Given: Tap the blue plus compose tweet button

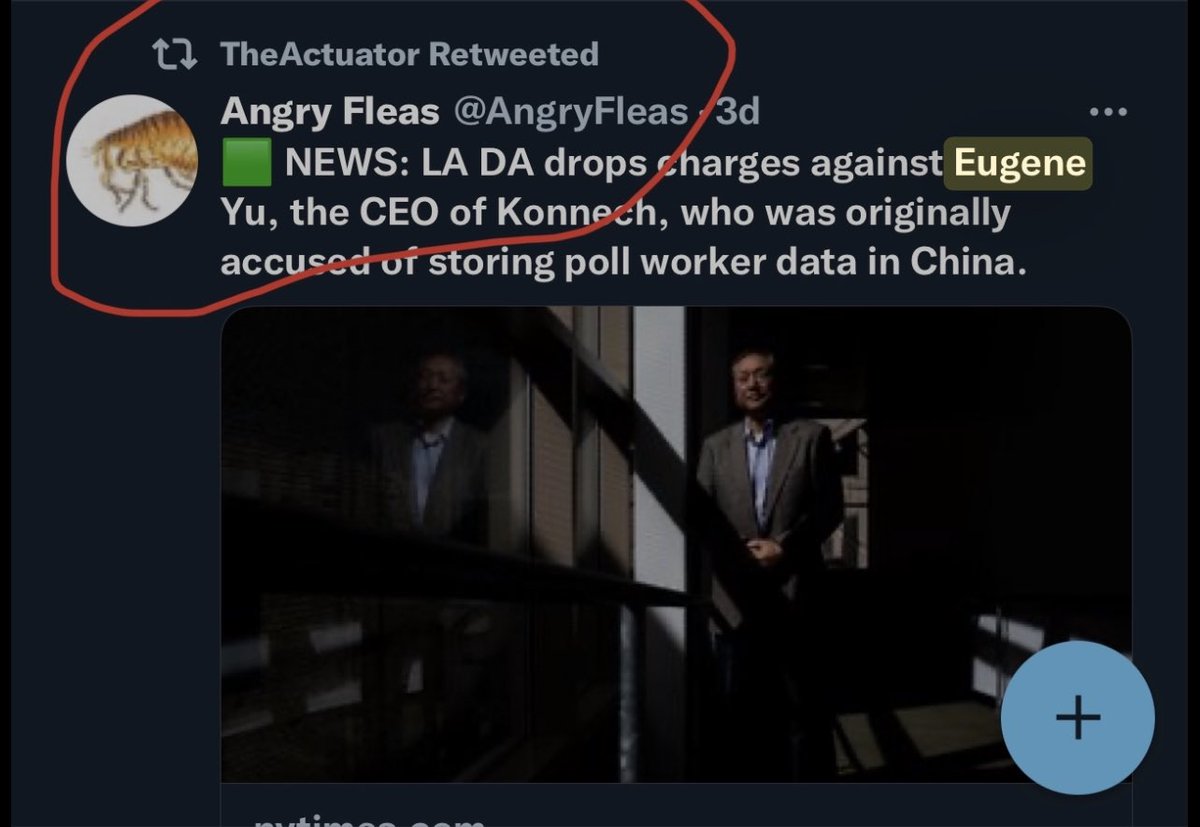Looking at the screenshot, I should tap(1077, 718).
